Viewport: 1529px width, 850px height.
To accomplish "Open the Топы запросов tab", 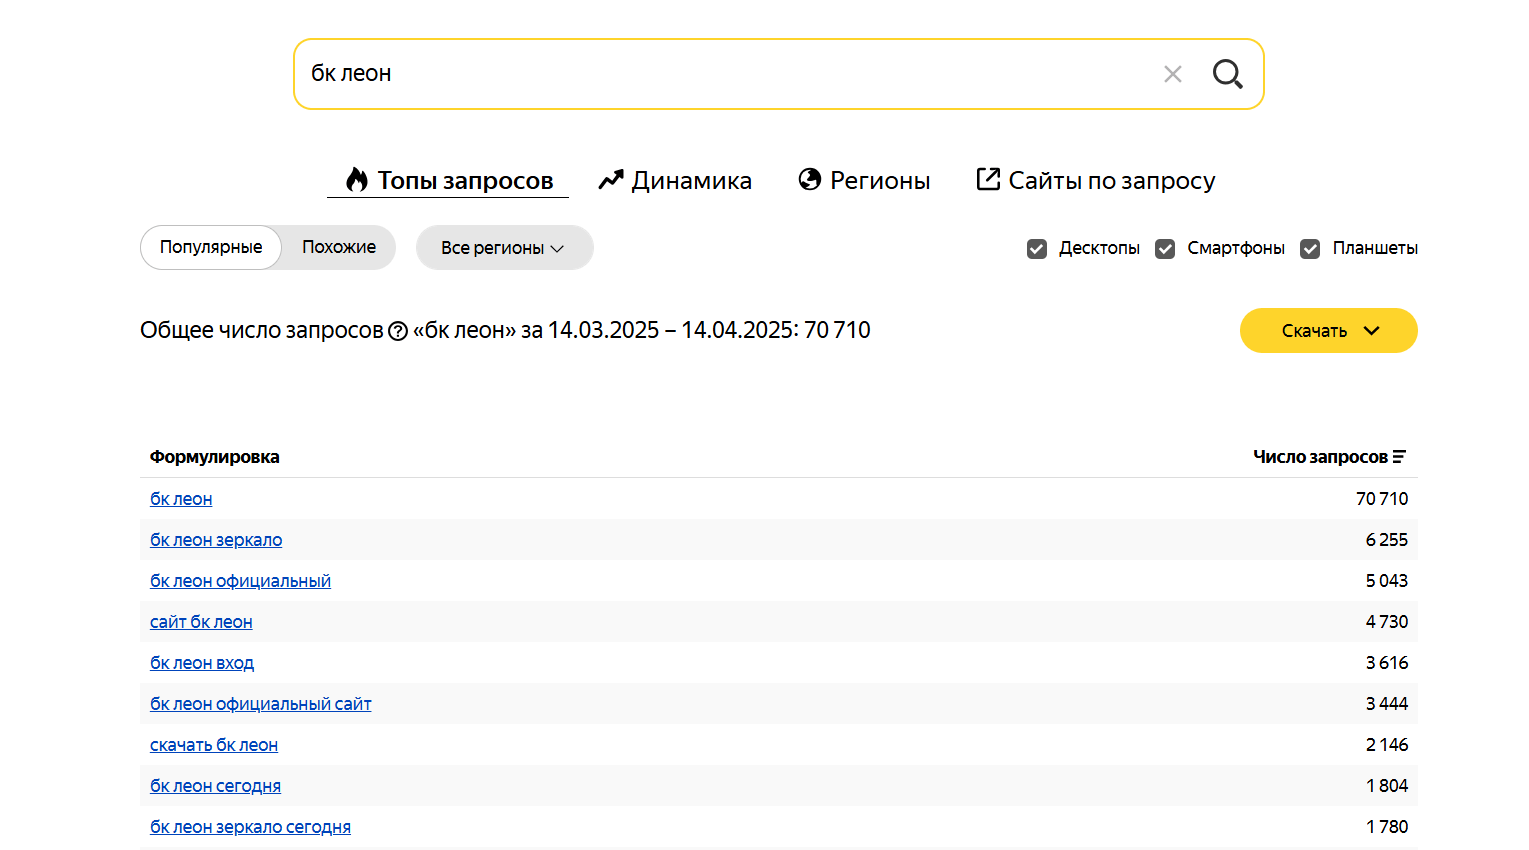I will click(x=449, y=180).
